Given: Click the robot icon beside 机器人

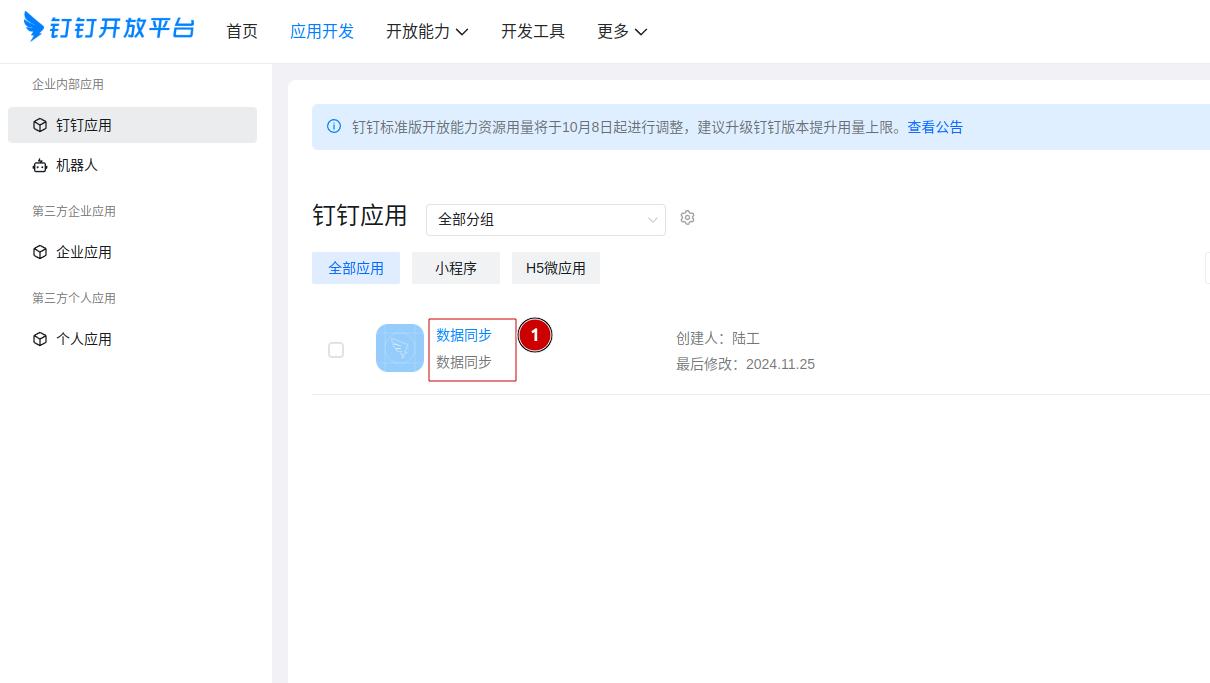Looking at the screenshot, I should click(40, 166).
